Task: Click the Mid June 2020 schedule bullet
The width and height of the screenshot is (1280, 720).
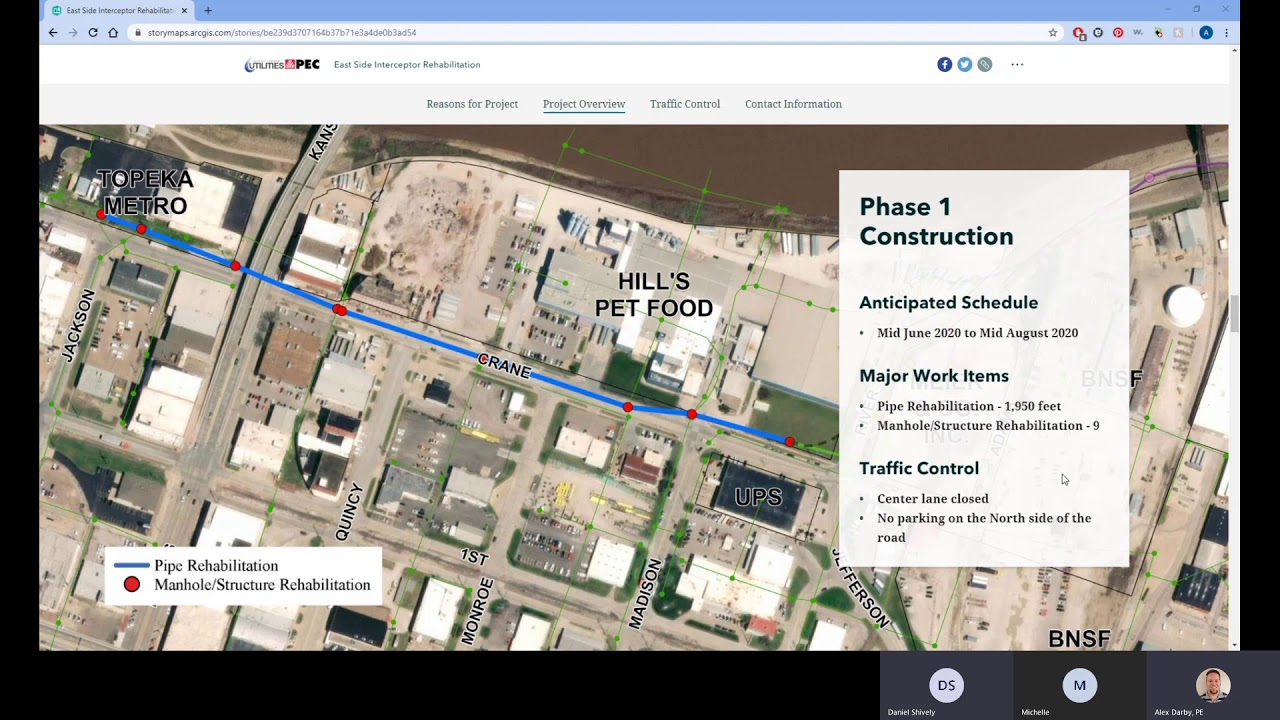Action: (x=977, y=333)
